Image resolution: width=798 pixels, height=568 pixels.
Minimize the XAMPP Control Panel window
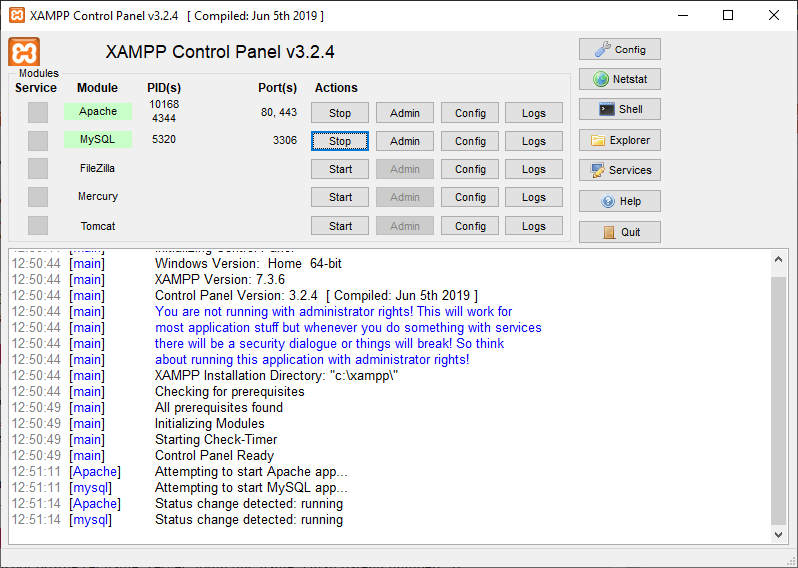[683, 15]
